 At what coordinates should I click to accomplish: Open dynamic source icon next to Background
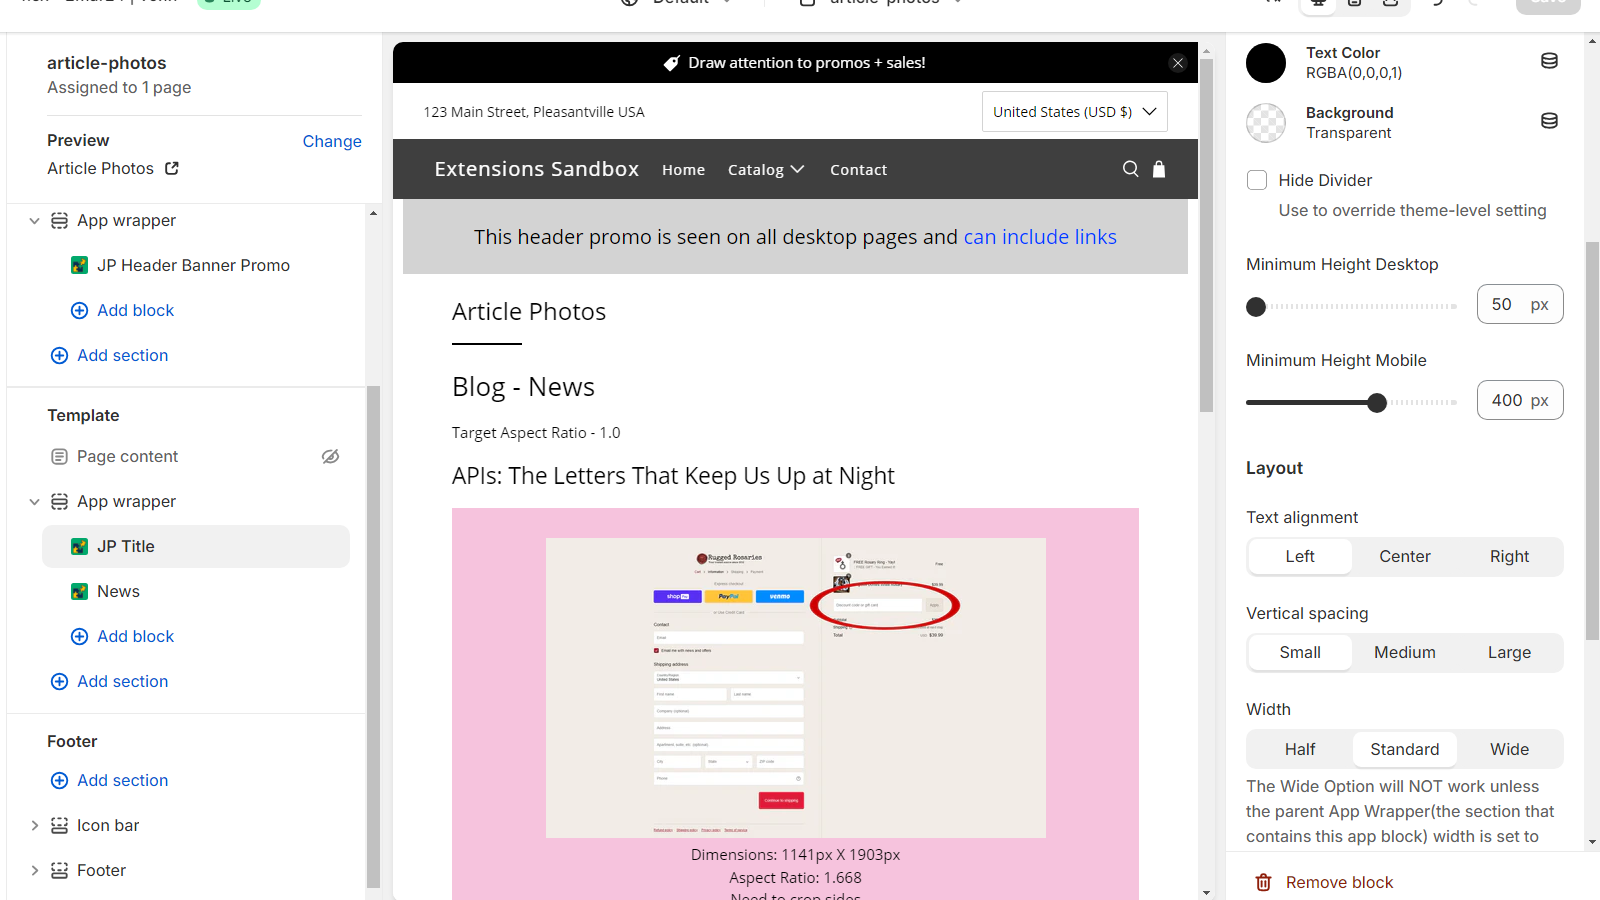[1549, 120]
